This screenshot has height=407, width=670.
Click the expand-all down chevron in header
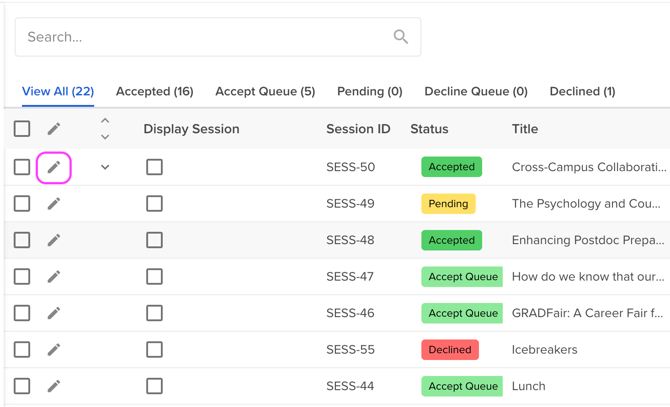(x=105, y=137)
